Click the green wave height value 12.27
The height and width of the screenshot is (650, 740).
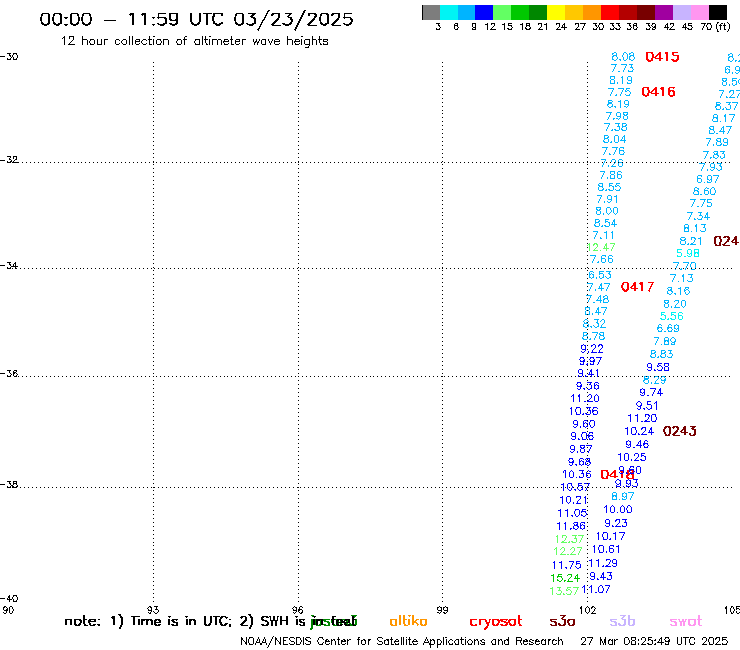click(568, 551)
